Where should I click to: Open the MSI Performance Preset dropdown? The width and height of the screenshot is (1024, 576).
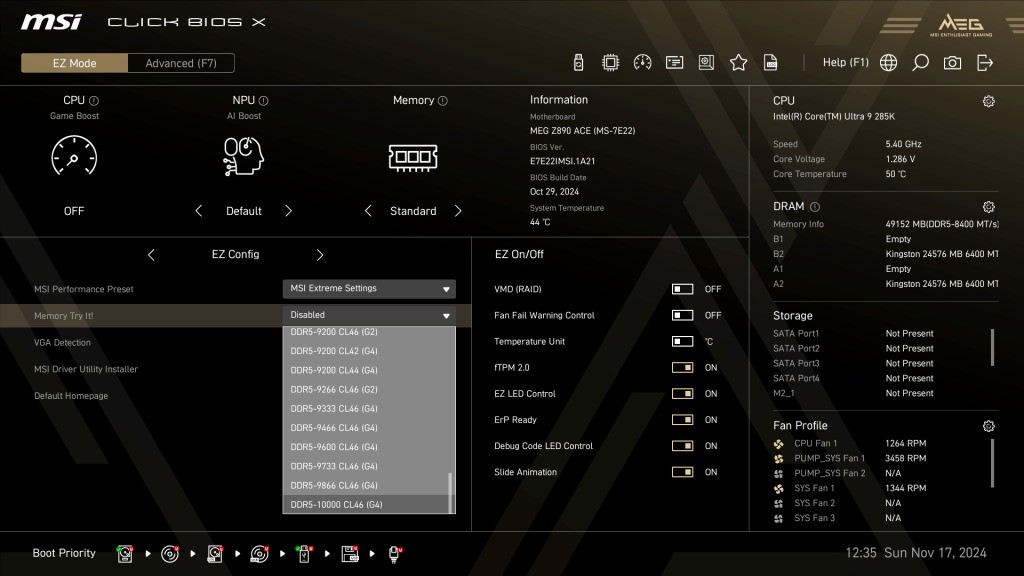point(369,289)
